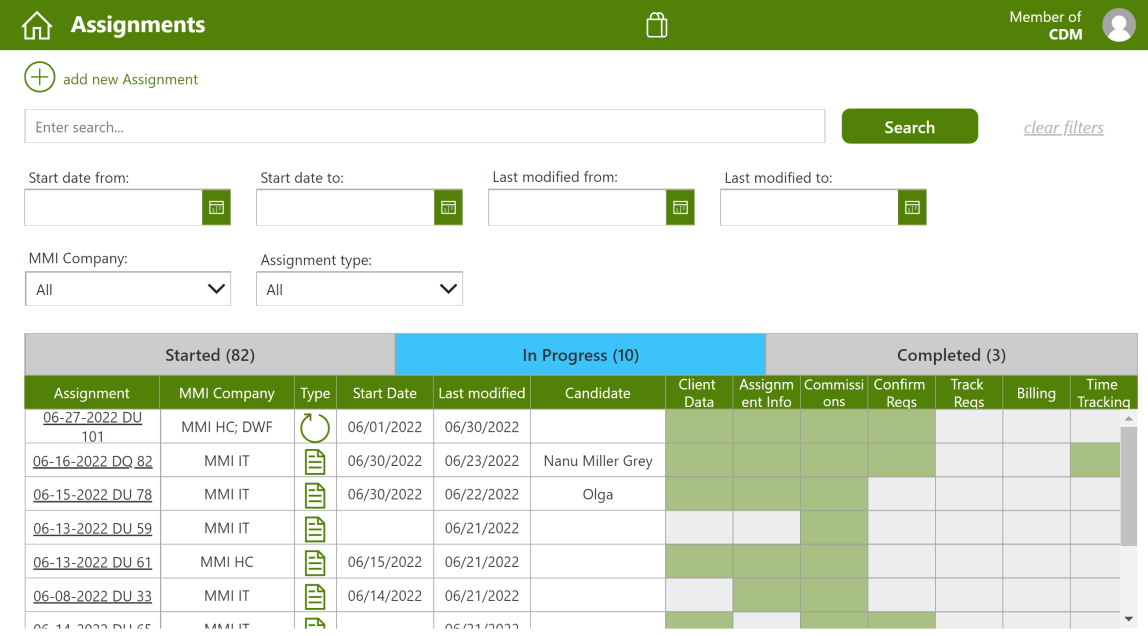This screenshot has width=1148, height=636.
Task: Click the circular in-progress type icon for 06-27-2022 DU 101
Action: [315, 427]
